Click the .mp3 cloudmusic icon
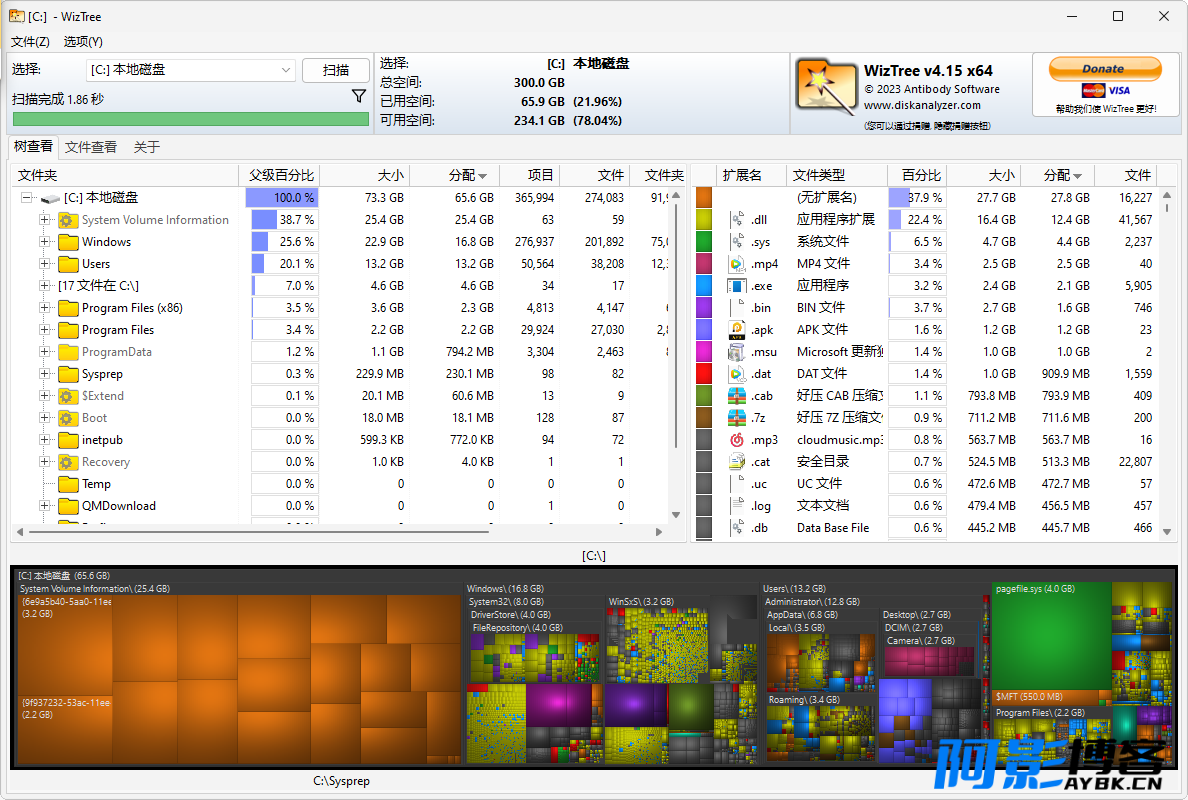 [736, 439]
